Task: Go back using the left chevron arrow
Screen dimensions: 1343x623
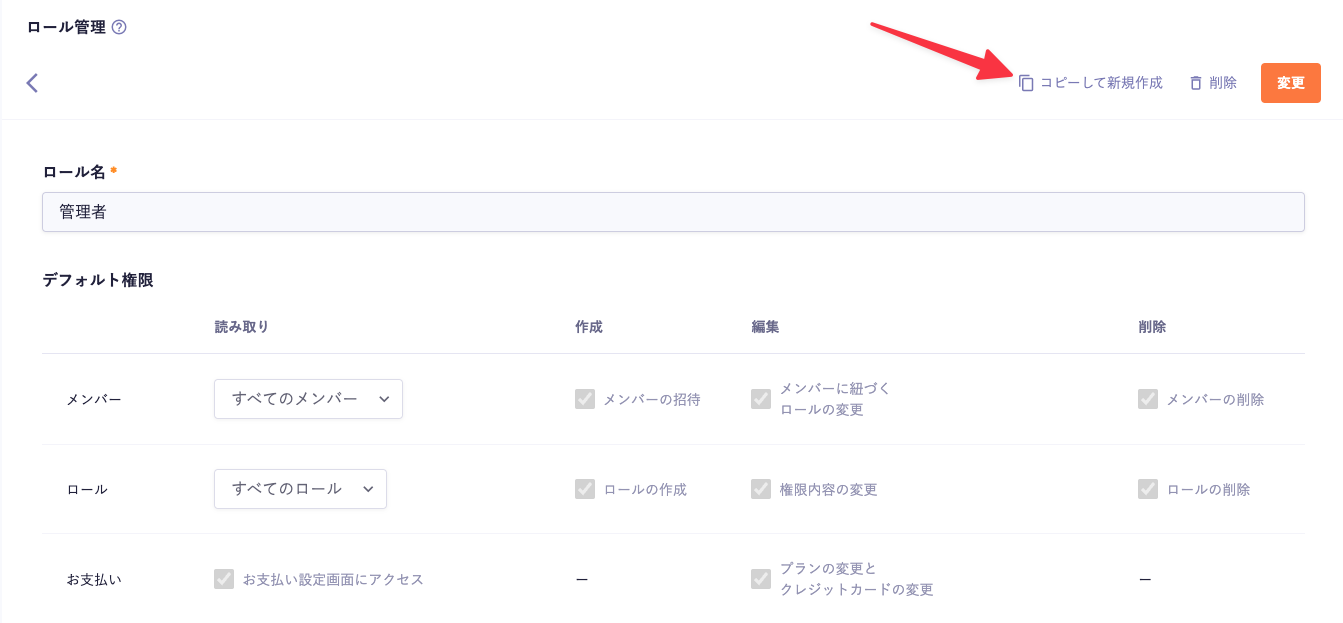Action: pyautogui.click(x=32, y=83)
